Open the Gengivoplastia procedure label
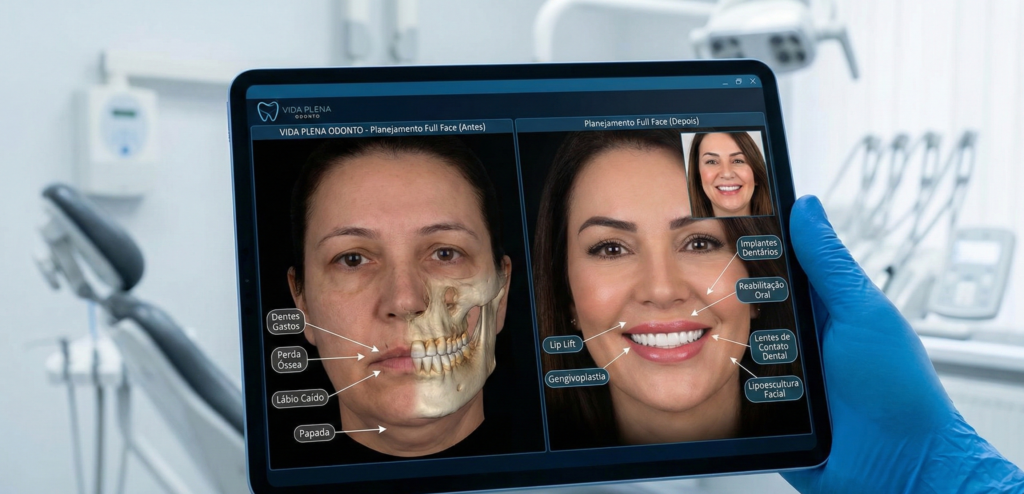Viewport: 1024px width, 494px height. point(577,378)
